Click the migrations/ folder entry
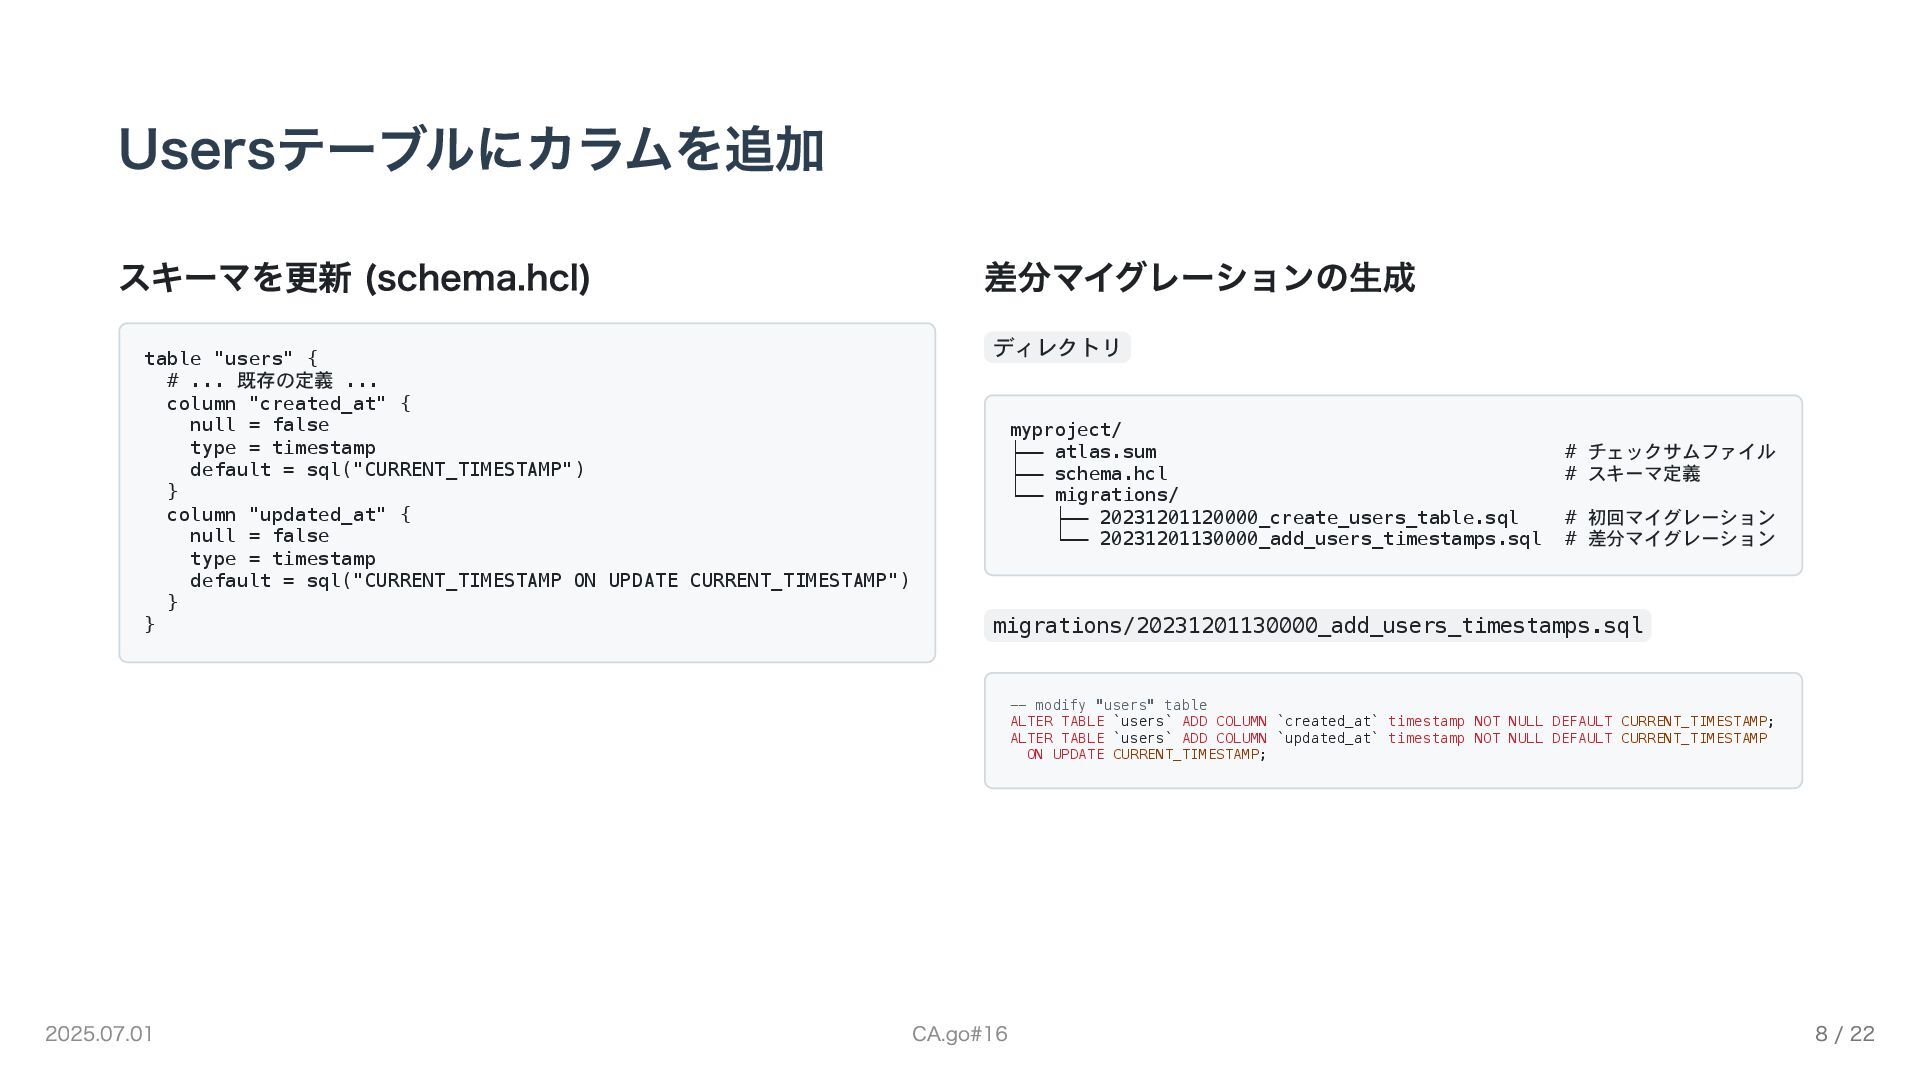1920x1080 pixels. coord(1116,495)
